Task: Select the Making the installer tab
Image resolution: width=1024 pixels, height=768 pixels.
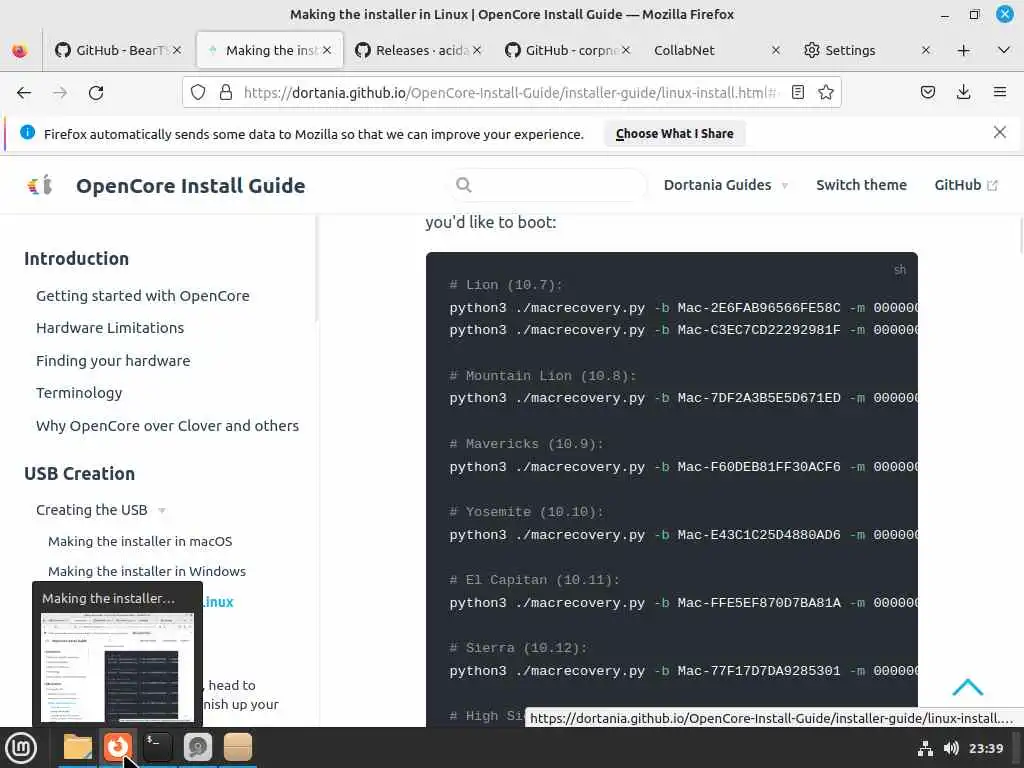Action: 269,50
